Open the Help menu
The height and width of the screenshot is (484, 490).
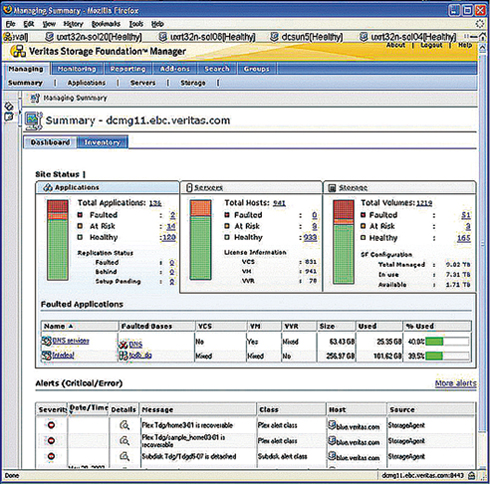pos(157,24)
